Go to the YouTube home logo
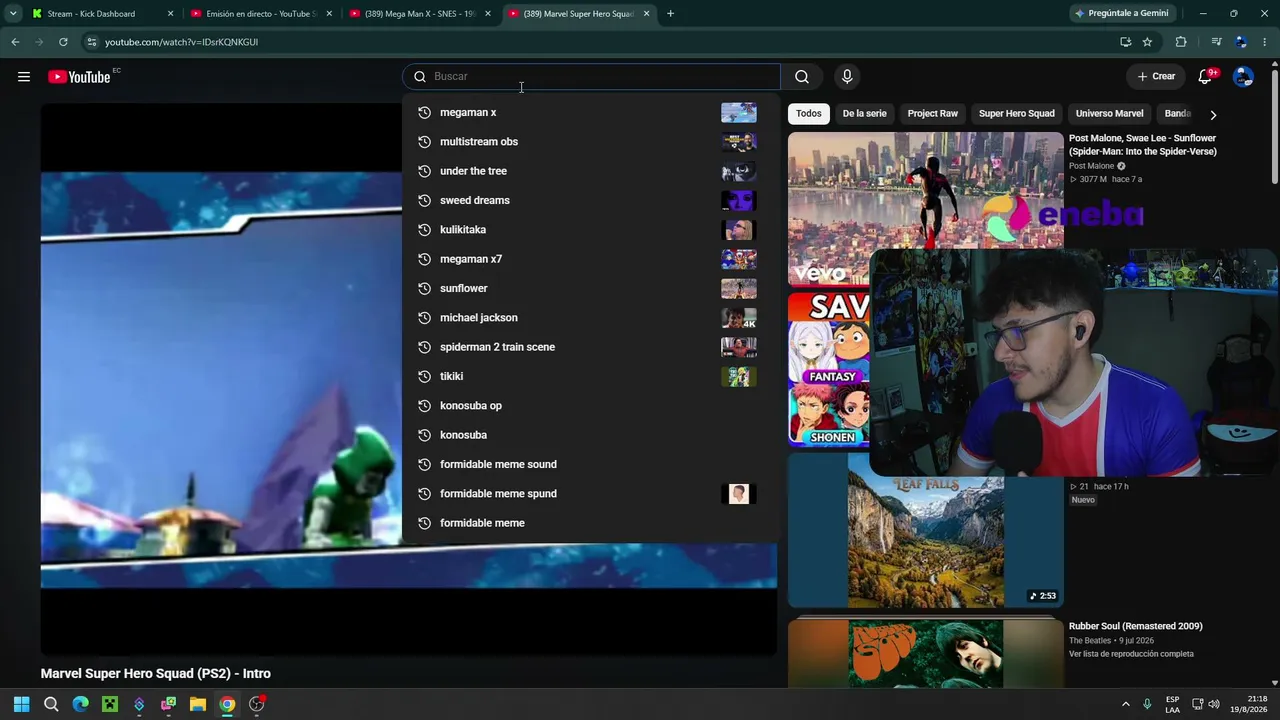Image resolution: width=1280 pixels, height=720 pixels. tap(79, 77)
